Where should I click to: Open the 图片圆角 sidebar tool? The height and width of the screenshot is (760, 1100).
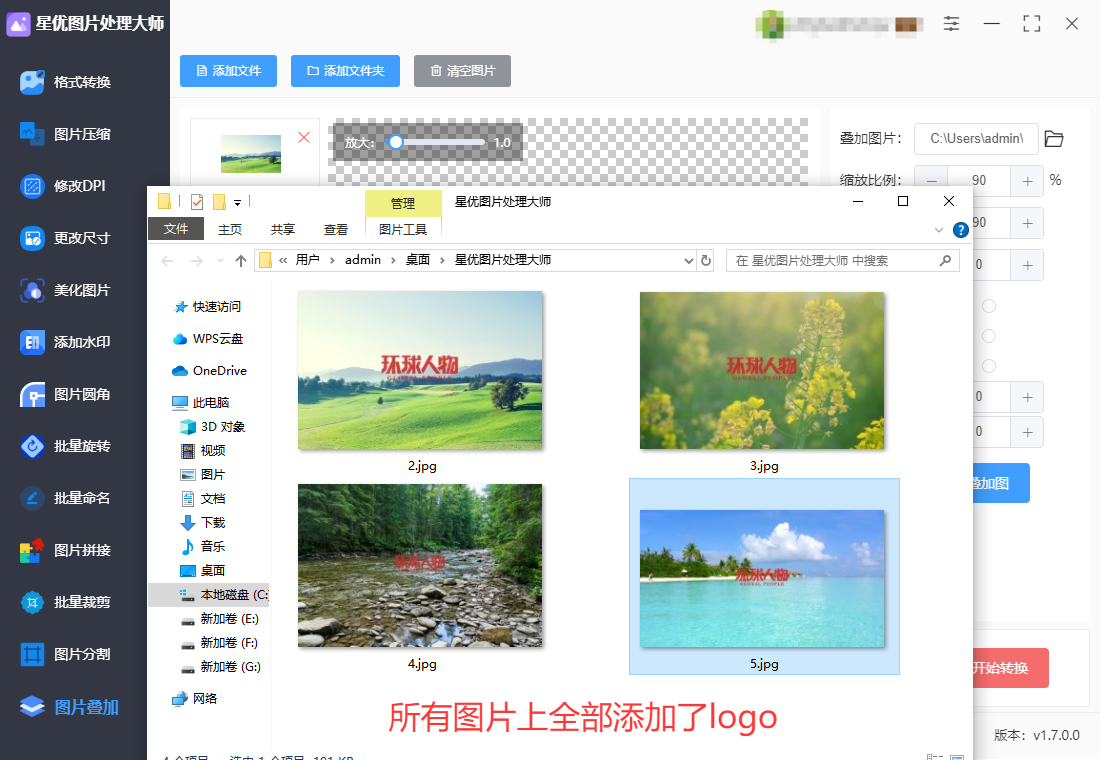coord(66,394)
